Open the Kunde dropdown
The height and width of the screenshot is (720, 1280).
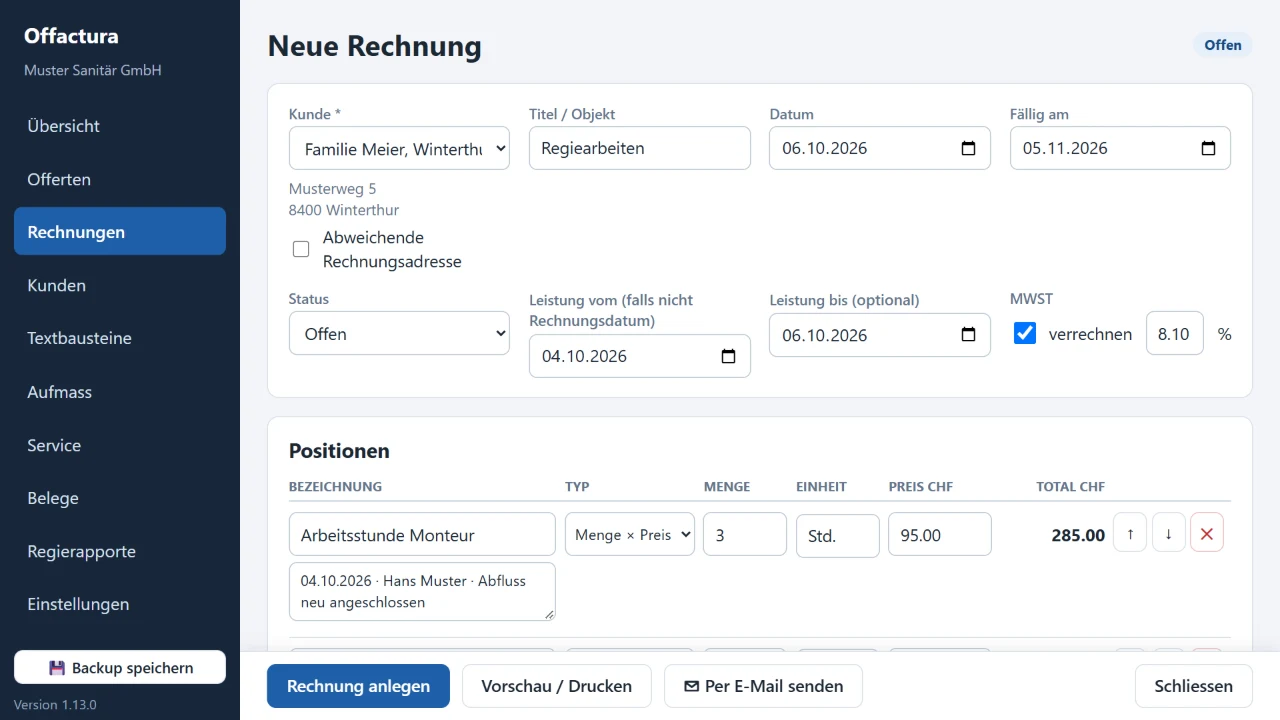tap(399, 148)
